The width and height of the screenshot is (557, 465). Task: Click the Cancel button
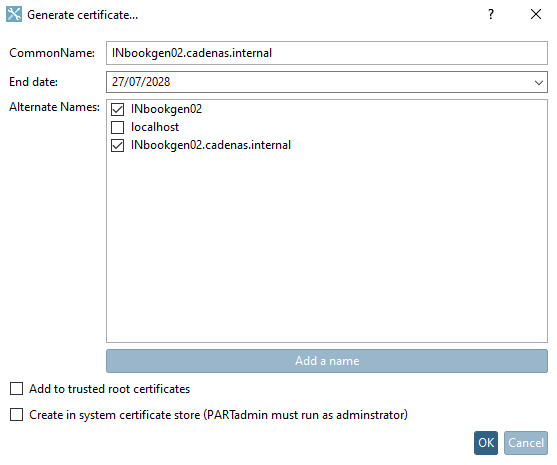click(526, 443)
